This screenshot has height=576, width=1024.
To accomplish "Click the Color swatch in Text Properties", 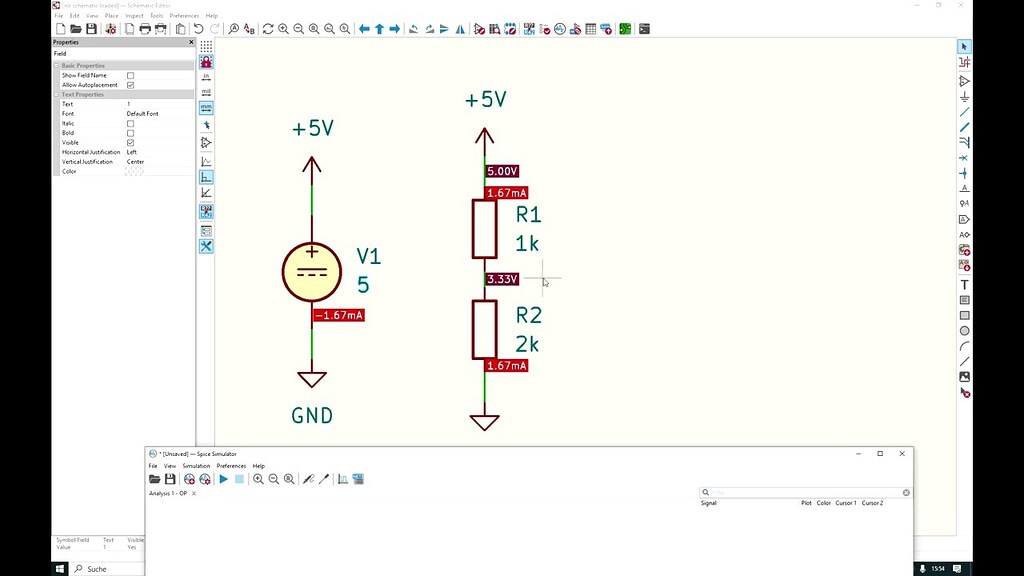I will point(134,172).
